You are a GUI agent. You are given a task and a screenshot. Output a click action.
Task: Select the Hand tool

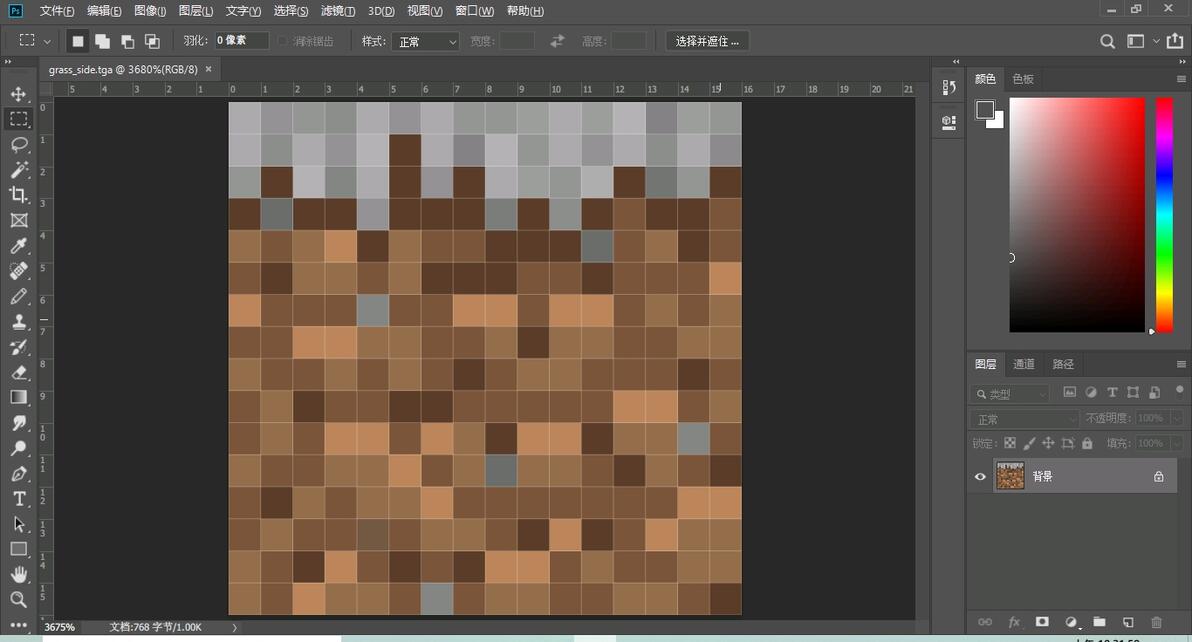18,574
